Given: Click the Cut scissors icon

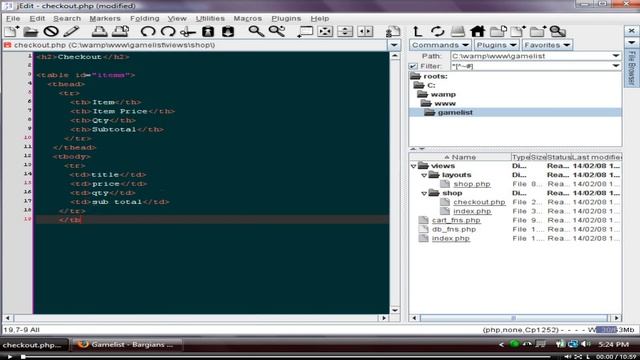Looking at the screenshot, I should [x=188, y=31].
